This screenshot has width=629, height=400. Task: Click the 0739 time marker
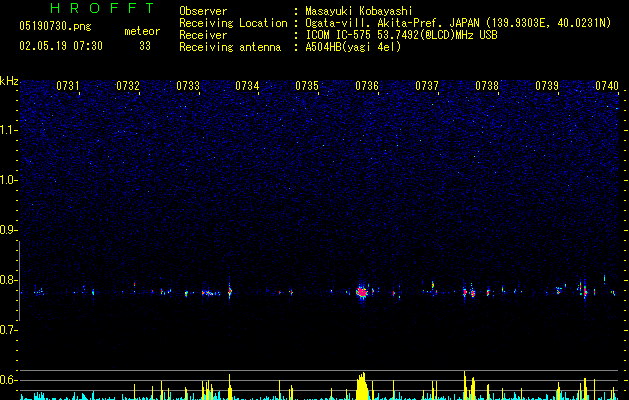click(x=547, y=86)
